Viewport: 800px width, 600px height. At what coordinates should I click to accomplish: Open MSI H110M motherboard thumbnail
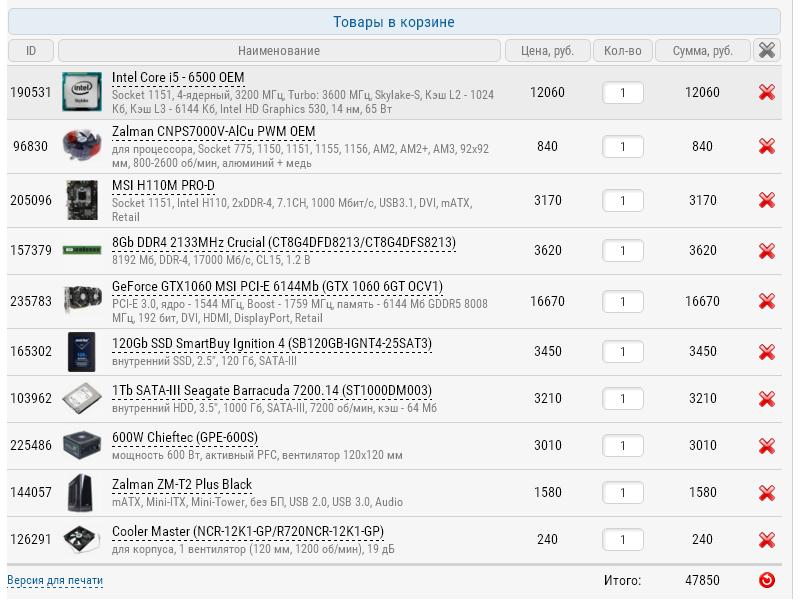[82, 200]
